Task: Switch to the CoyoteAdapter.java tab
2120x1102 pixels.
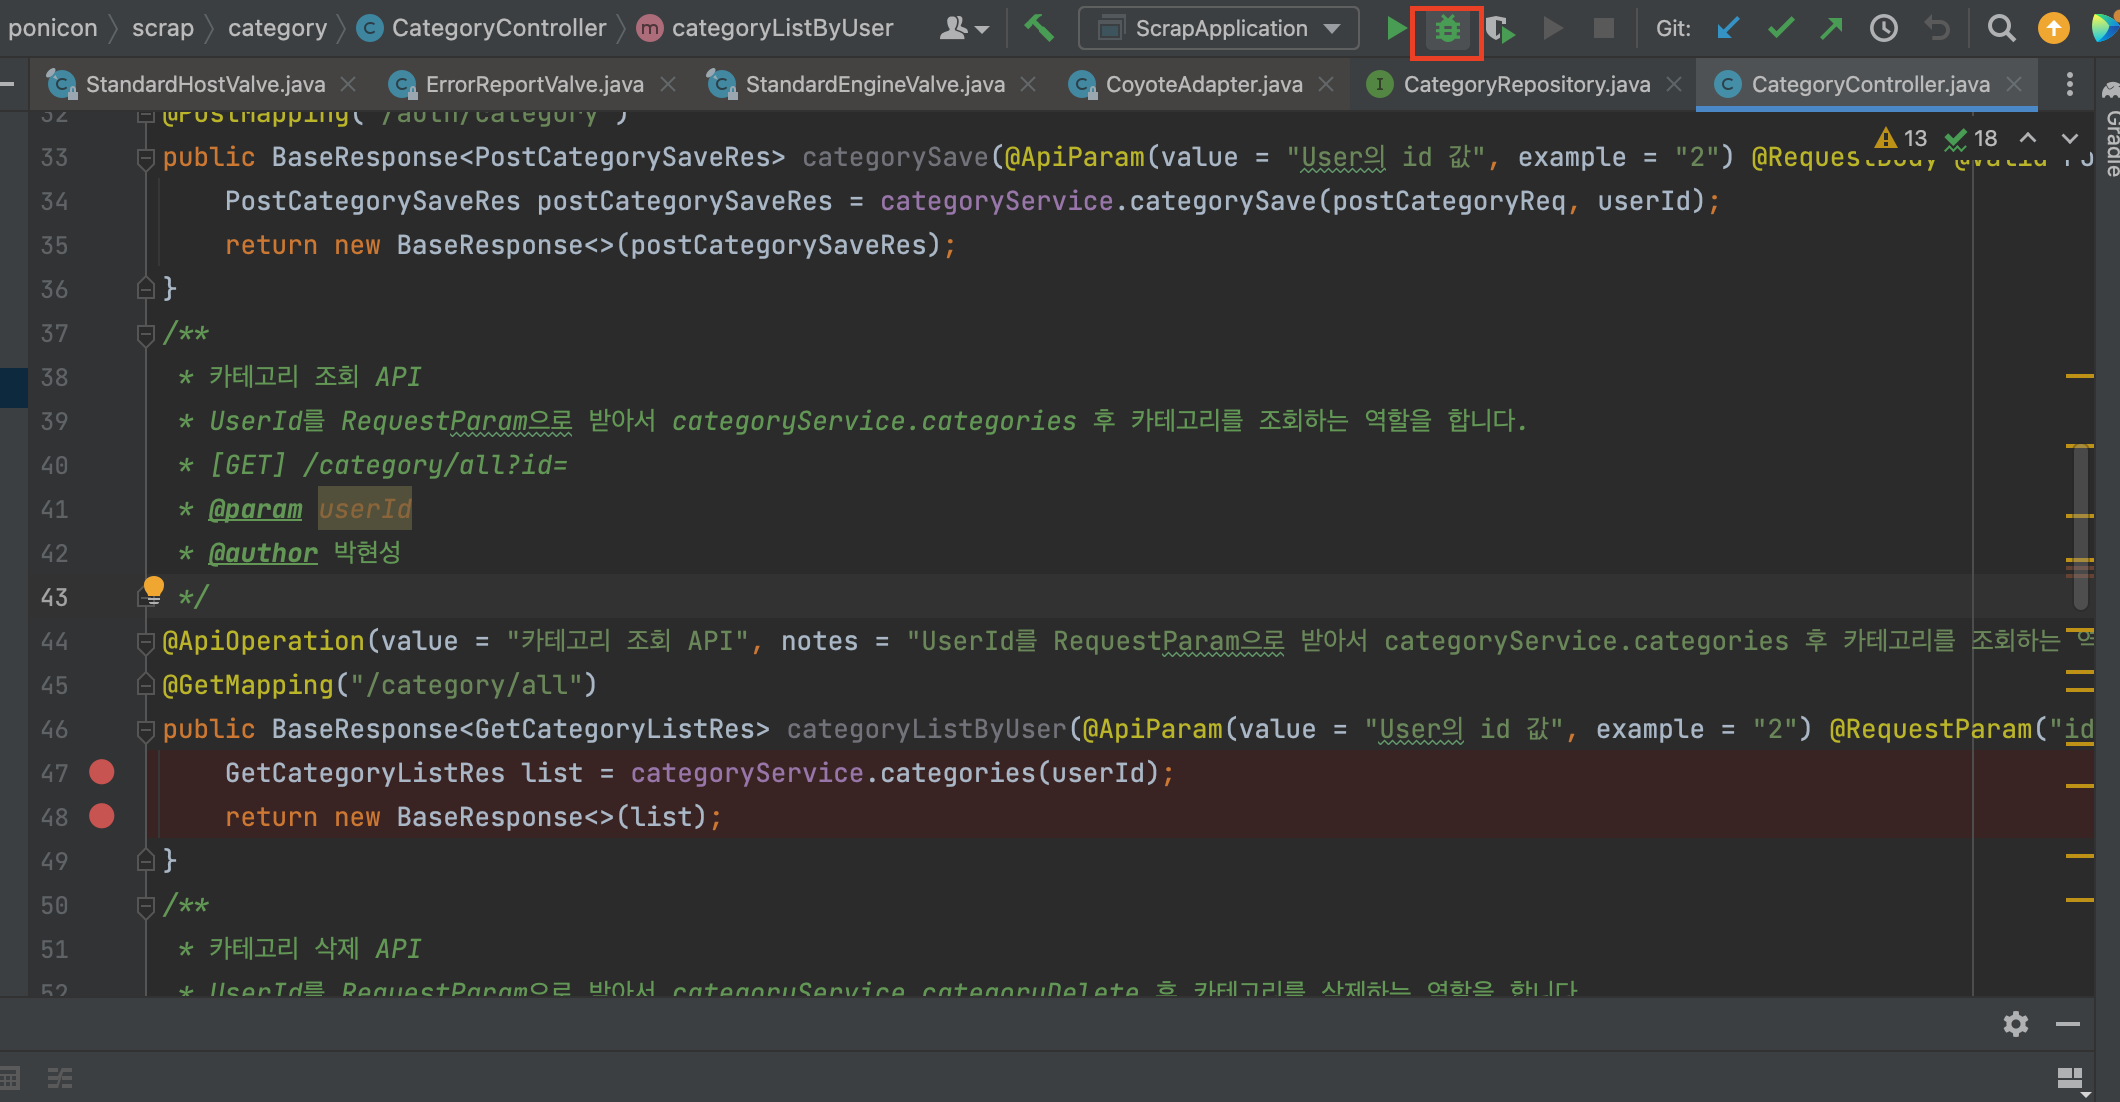Action: click(x=1203, y=85)
